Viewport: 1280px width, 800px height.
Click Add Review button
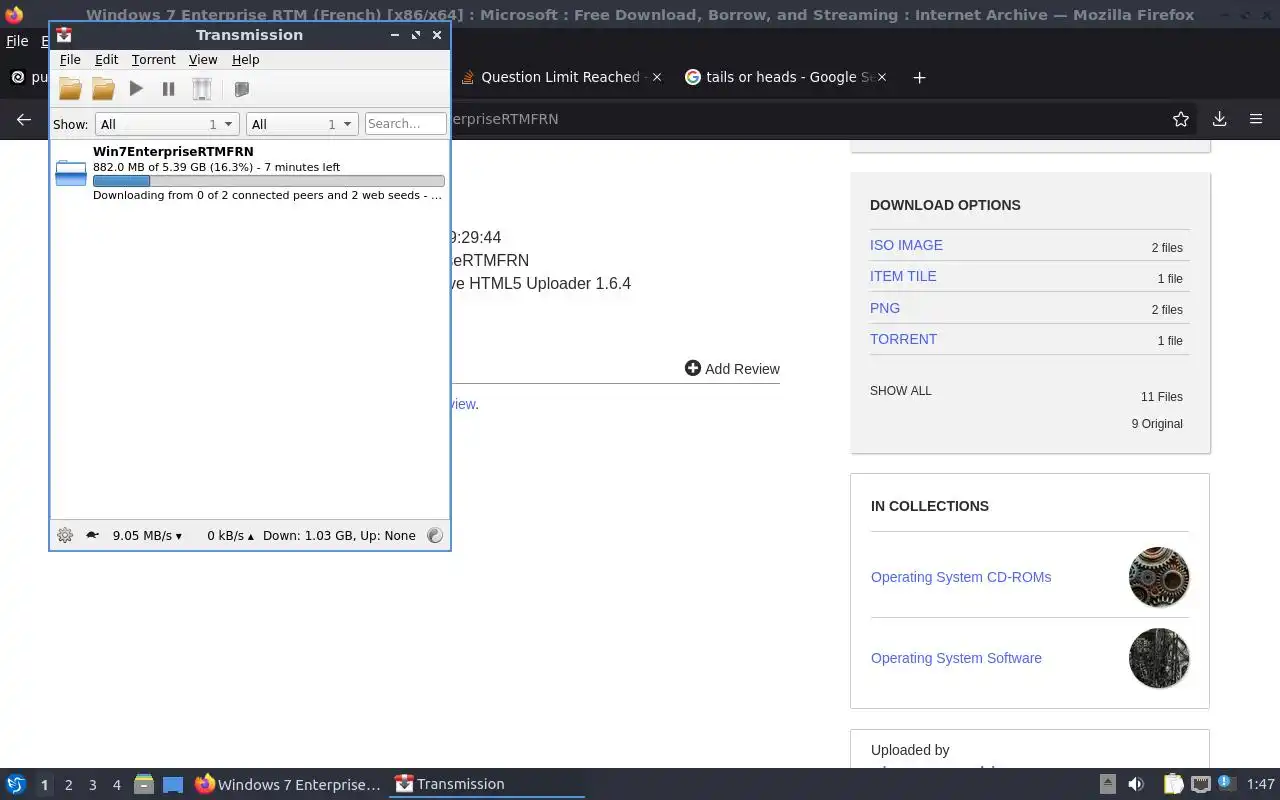732,369
